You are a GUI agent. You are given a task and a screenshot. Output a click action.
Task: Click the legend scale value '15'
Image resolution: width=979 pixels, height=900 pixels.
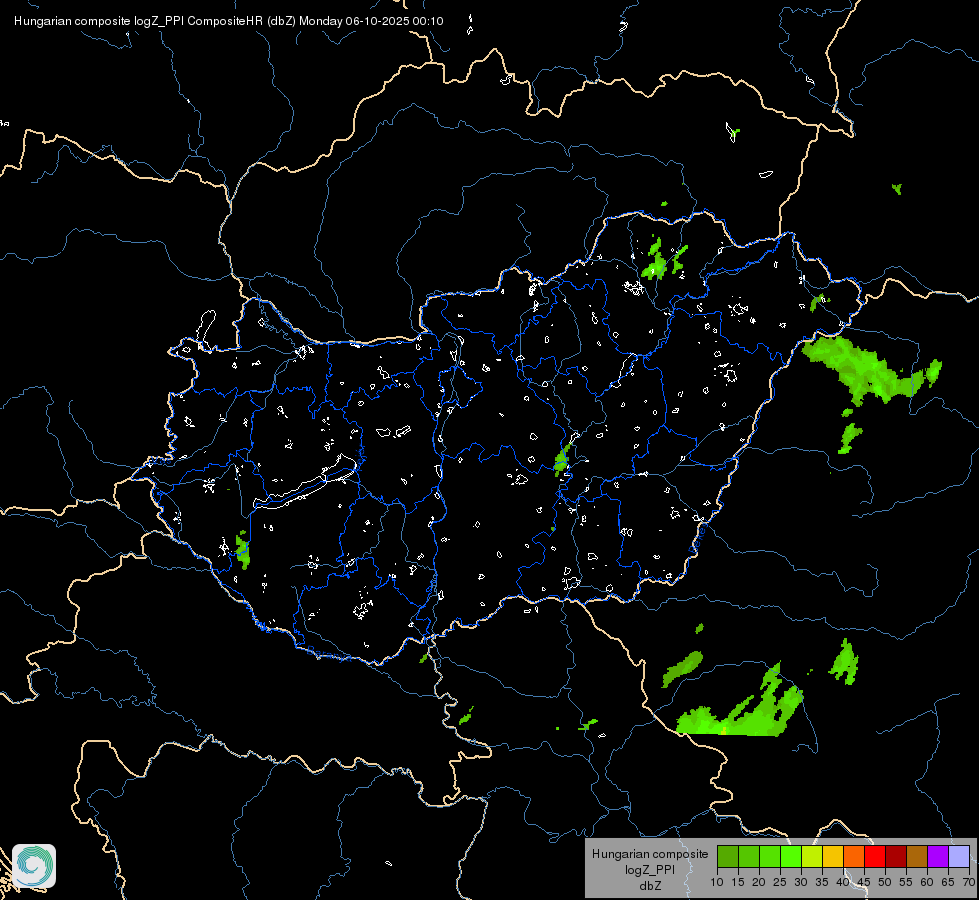(x=738, y=883)
